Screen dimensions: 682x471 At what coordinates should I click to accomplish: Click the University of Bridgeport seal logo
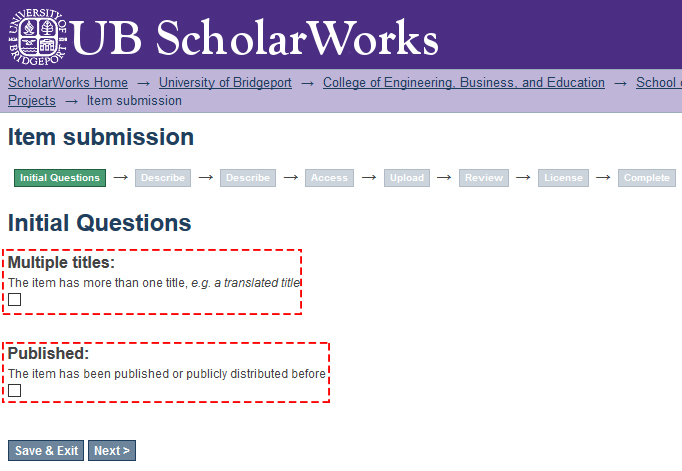pos(38,37)
